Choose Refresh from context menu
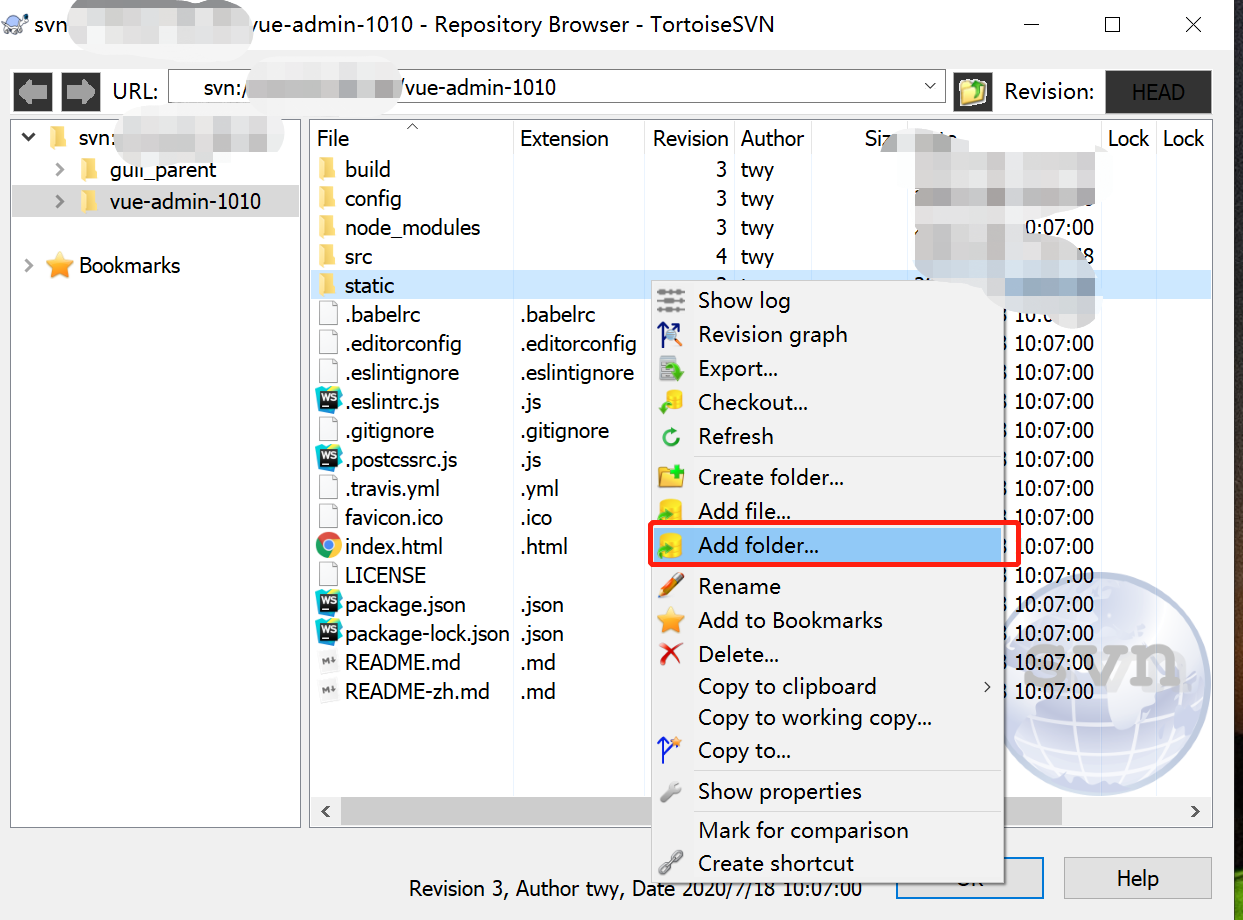 827,436
